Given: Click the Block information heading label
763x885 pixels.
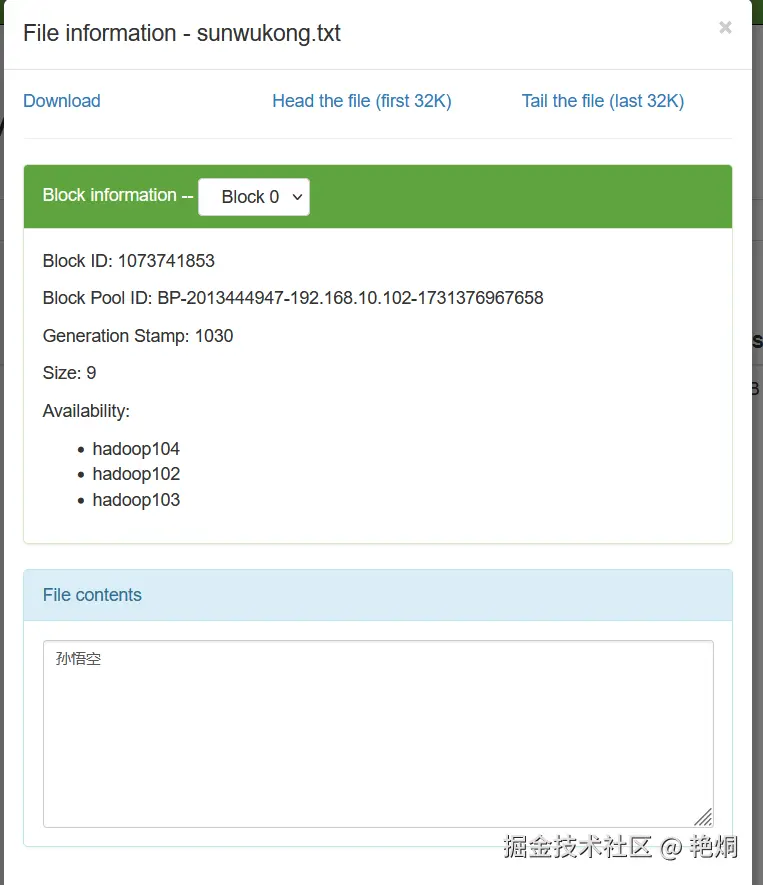Looking at the screenshot, I should coord(118,195).
